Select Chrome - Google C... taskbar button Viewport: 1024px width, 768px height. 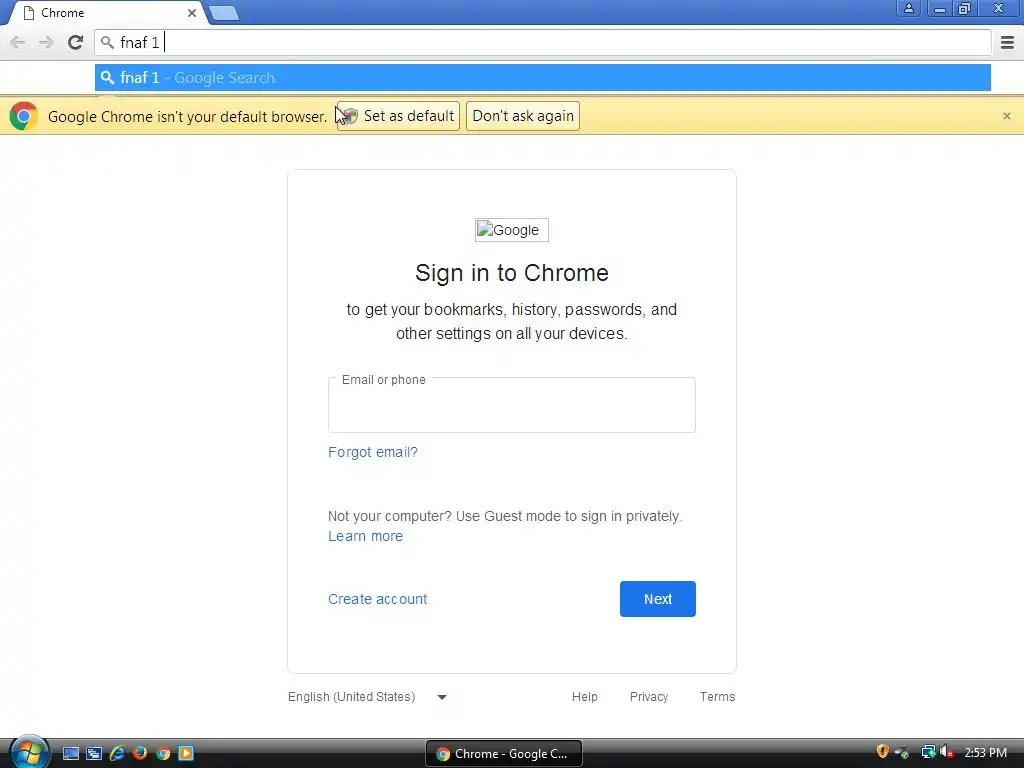tap(504, 754)
